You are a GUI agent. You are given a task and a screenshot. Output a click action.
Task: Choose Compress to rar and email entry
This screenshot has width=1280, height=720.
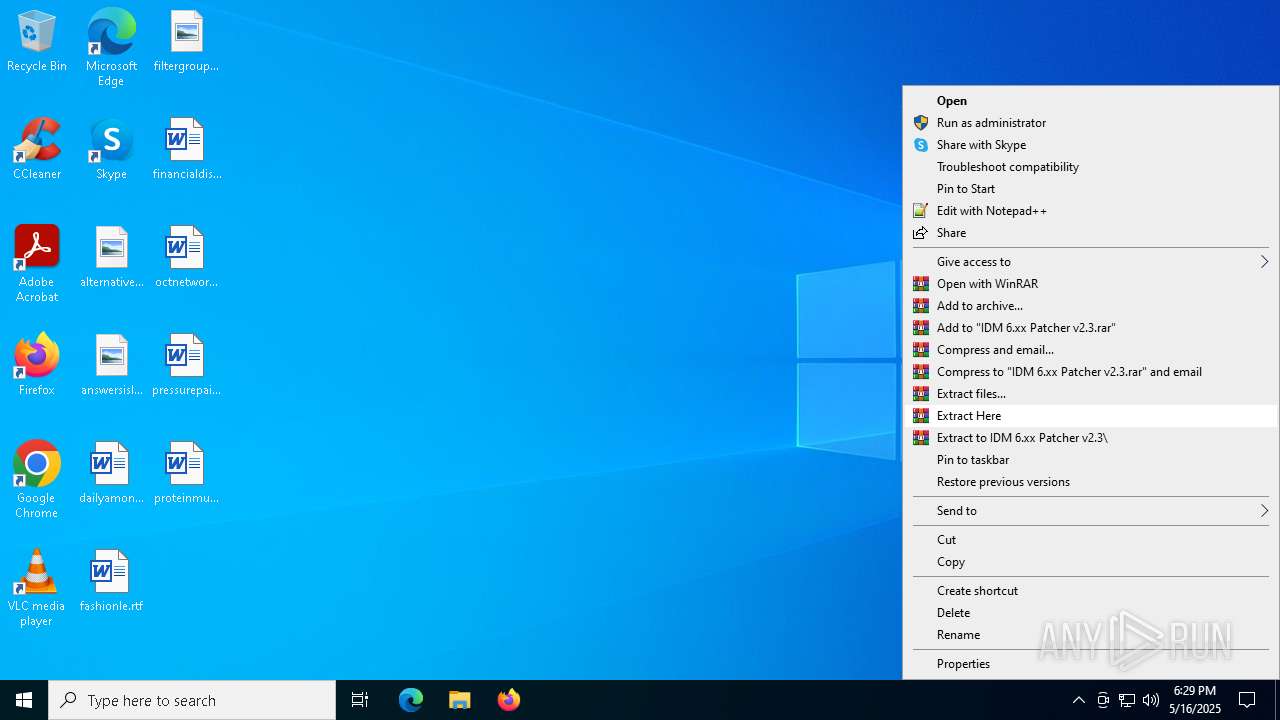pos(1090,372)
